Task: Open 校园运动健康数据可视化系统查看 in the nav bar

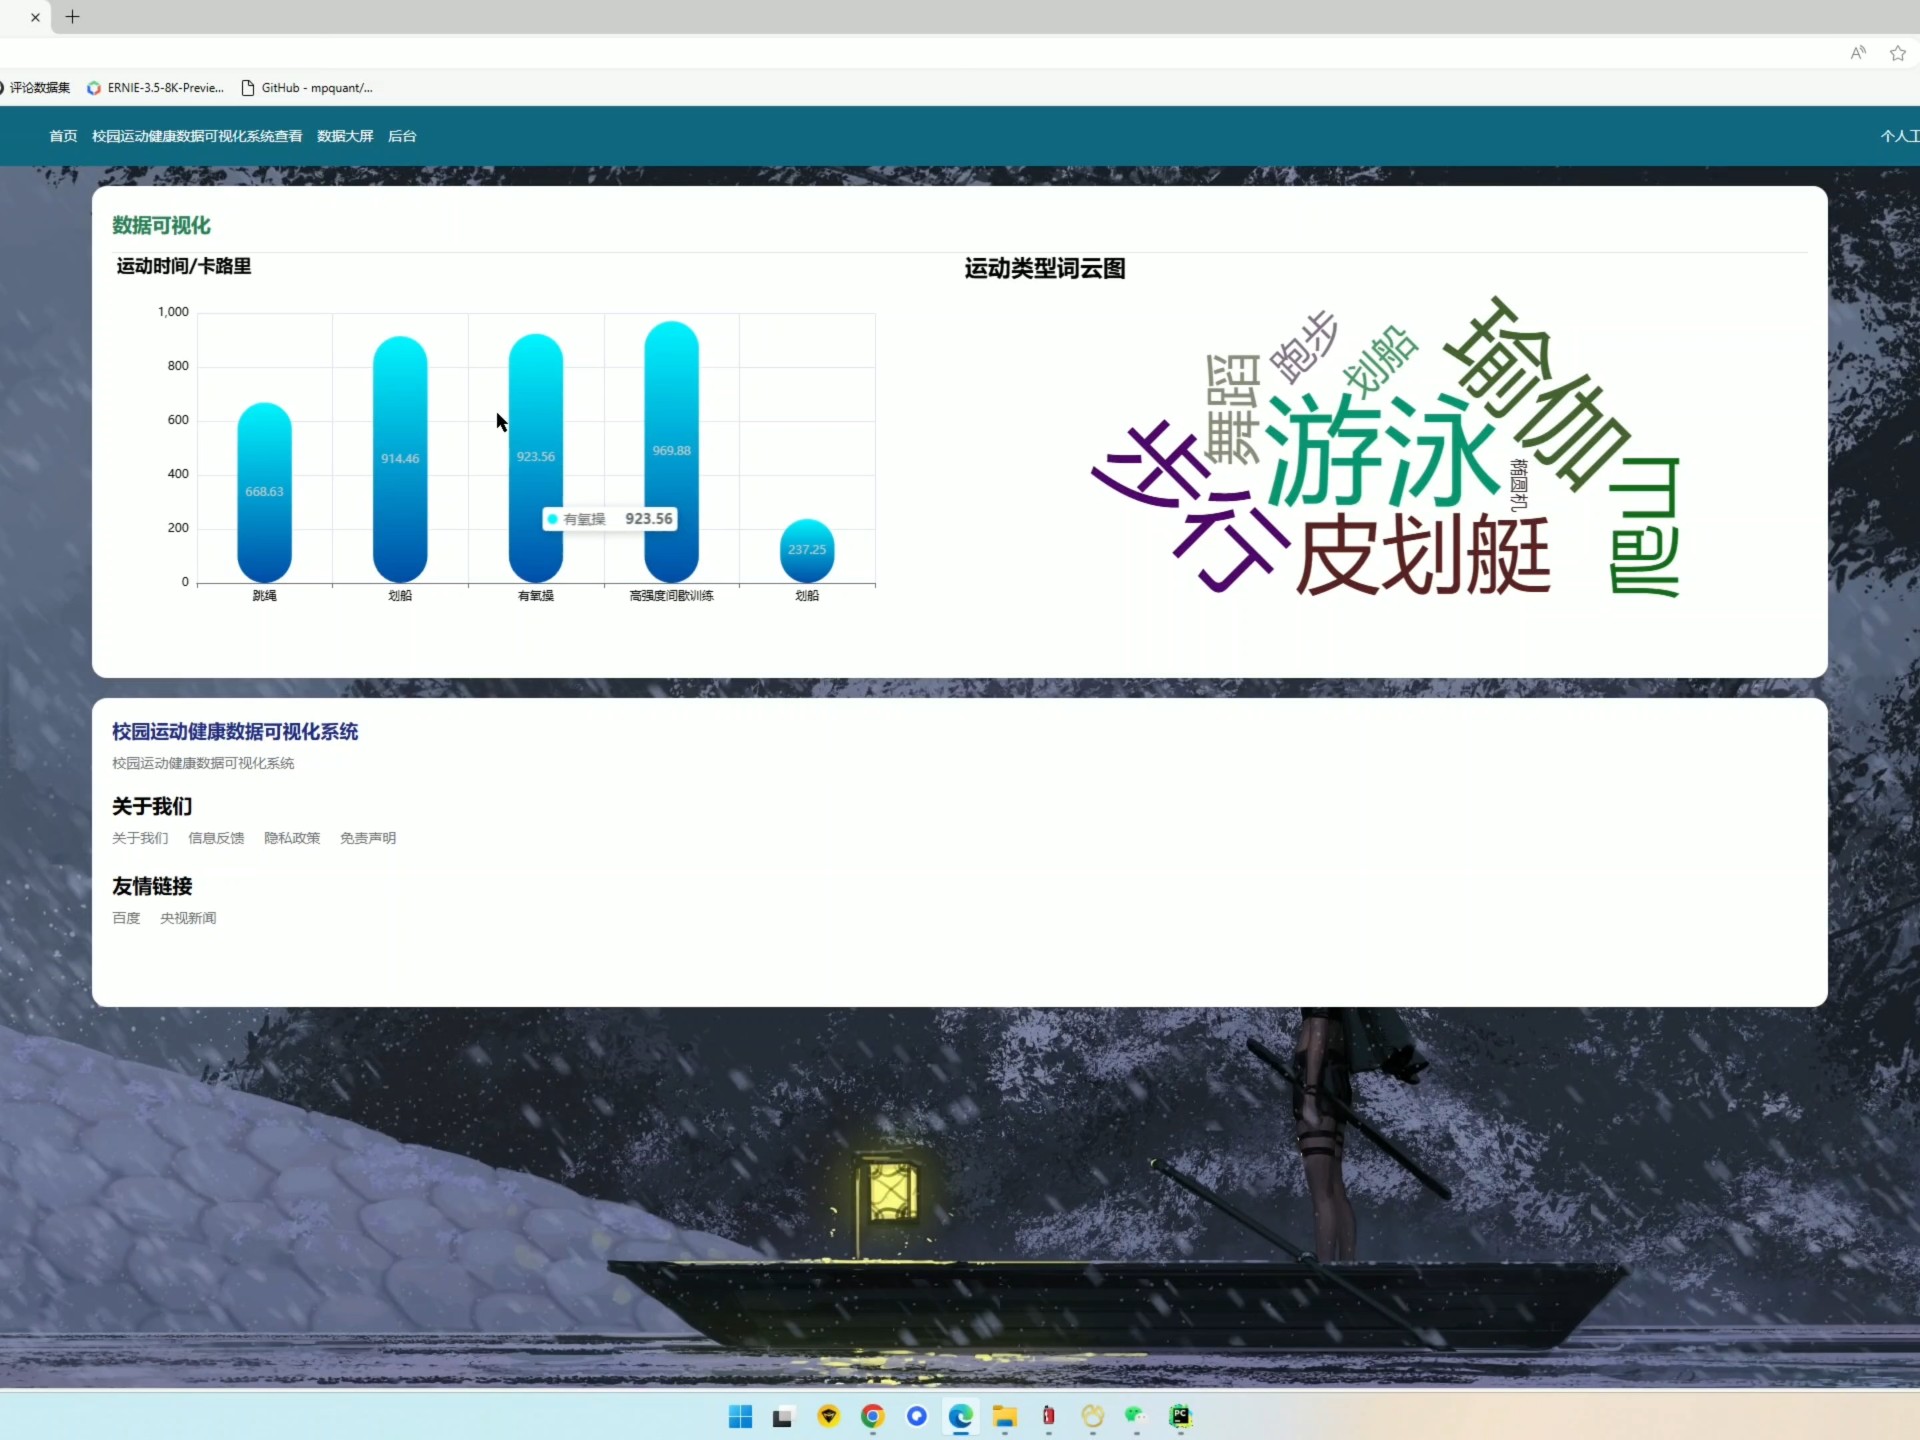Action: (197, 136)
